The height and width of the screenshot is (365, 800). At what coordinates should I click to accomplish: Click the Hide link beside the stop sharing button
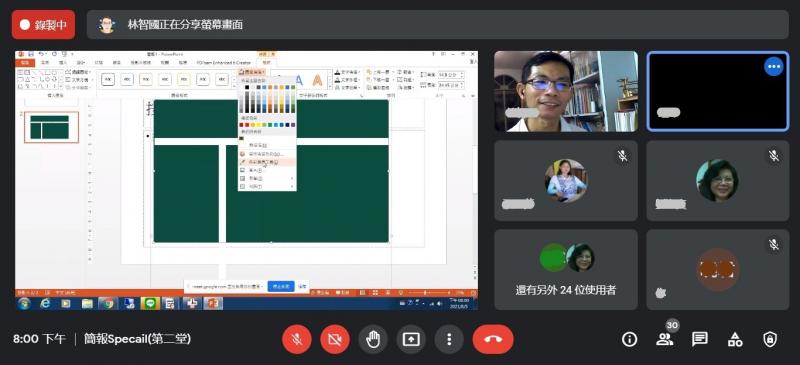pos(302,286)
